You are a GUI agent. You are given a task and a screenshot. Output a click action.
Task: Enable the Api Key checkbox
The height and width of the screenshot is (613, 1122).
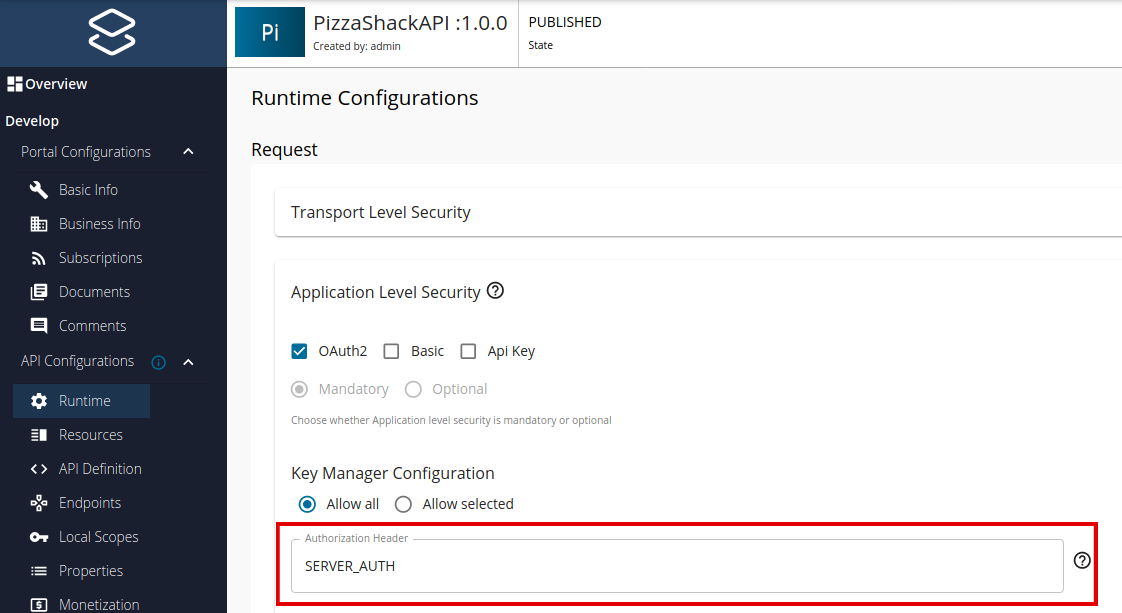pyautogui.click(x=468, y=351)
